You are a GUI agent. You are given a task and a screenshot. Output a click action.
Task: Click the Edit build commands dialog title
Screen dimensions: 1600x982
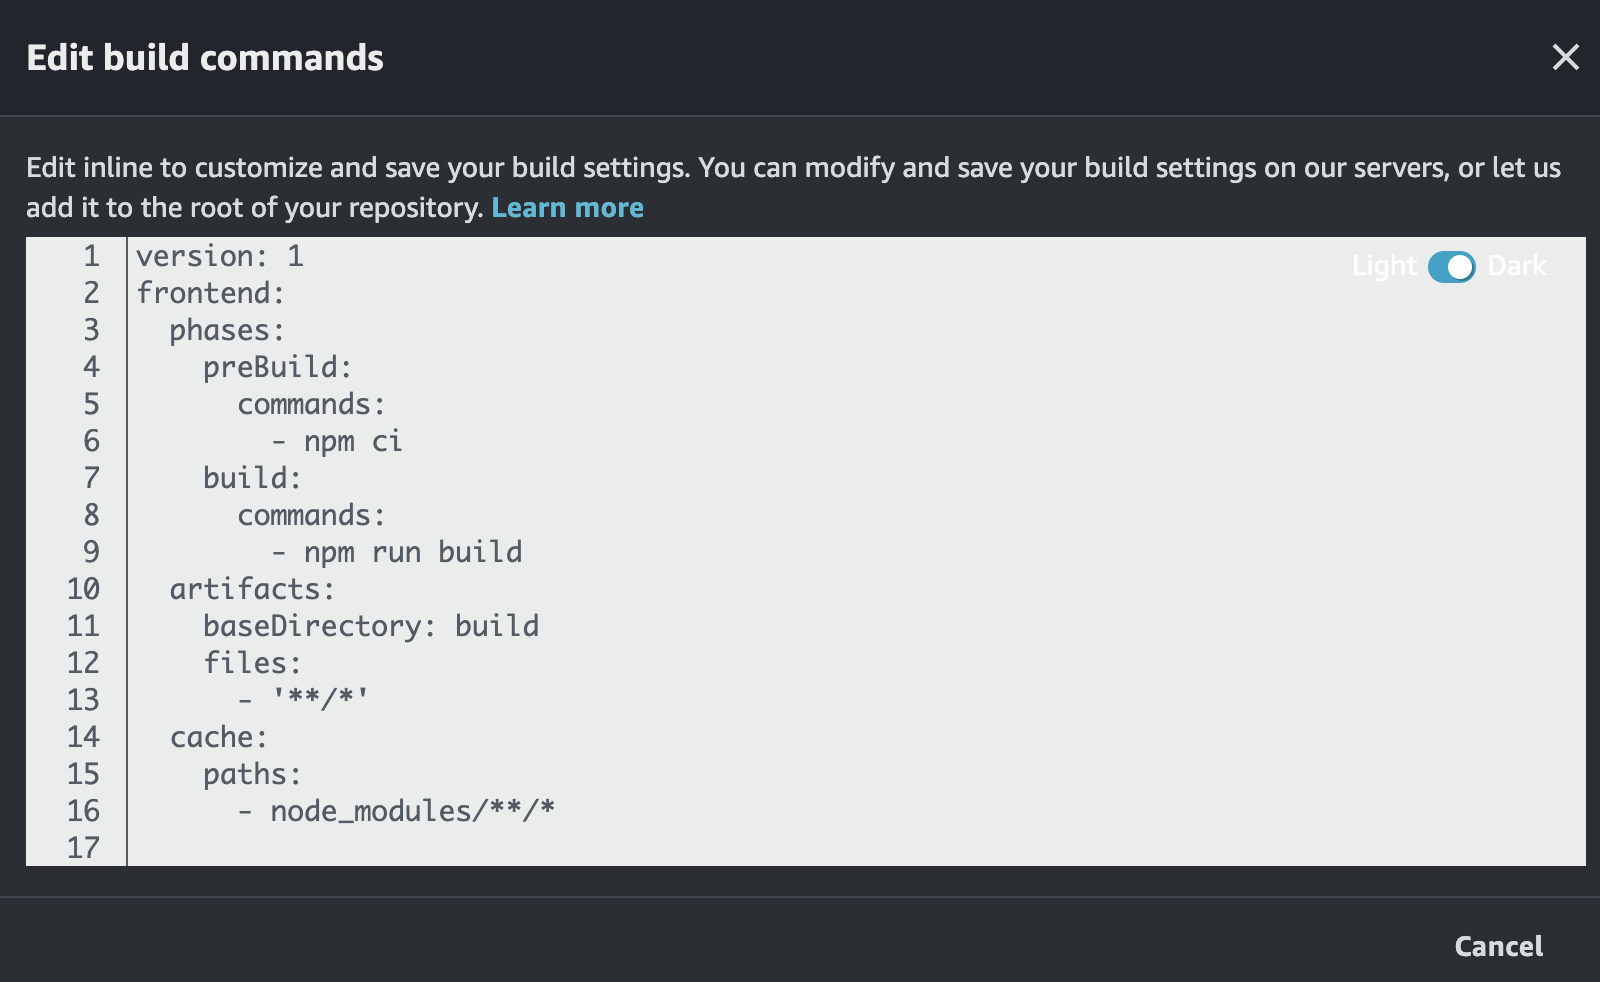[204, 58]
